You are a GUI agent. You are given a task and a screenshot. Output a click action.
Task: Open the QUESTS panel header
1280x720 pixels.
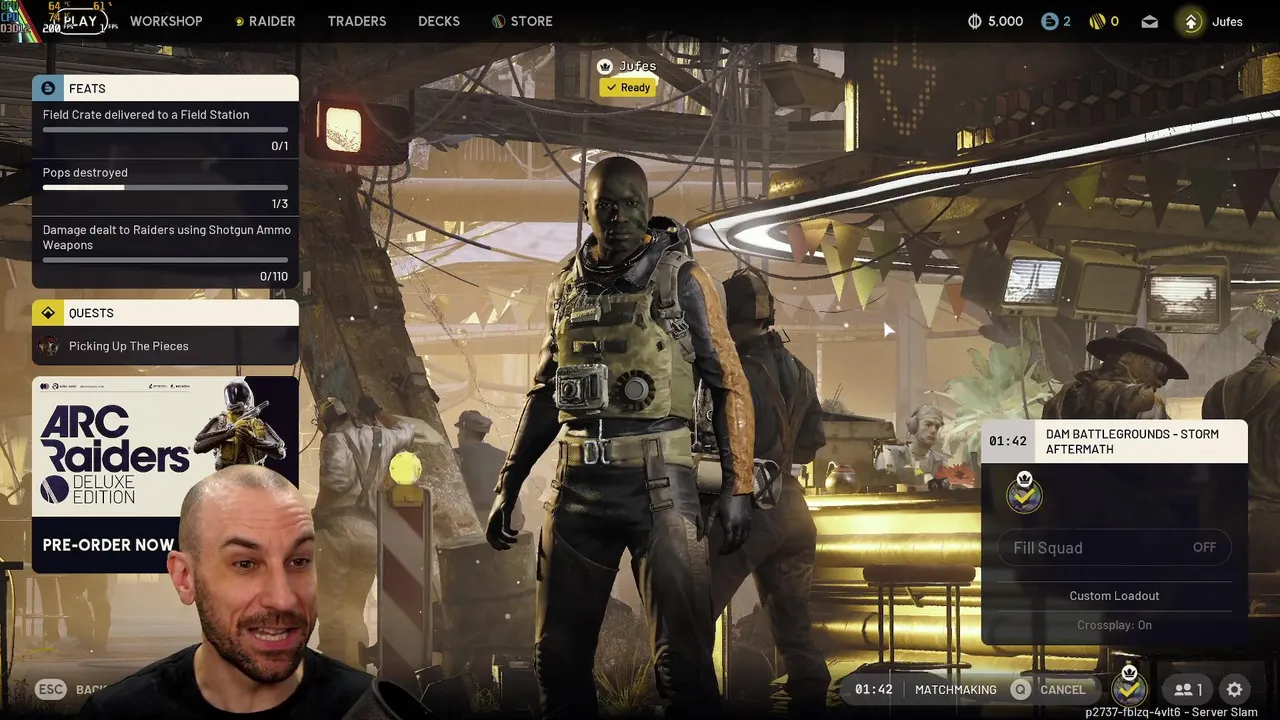165,313
